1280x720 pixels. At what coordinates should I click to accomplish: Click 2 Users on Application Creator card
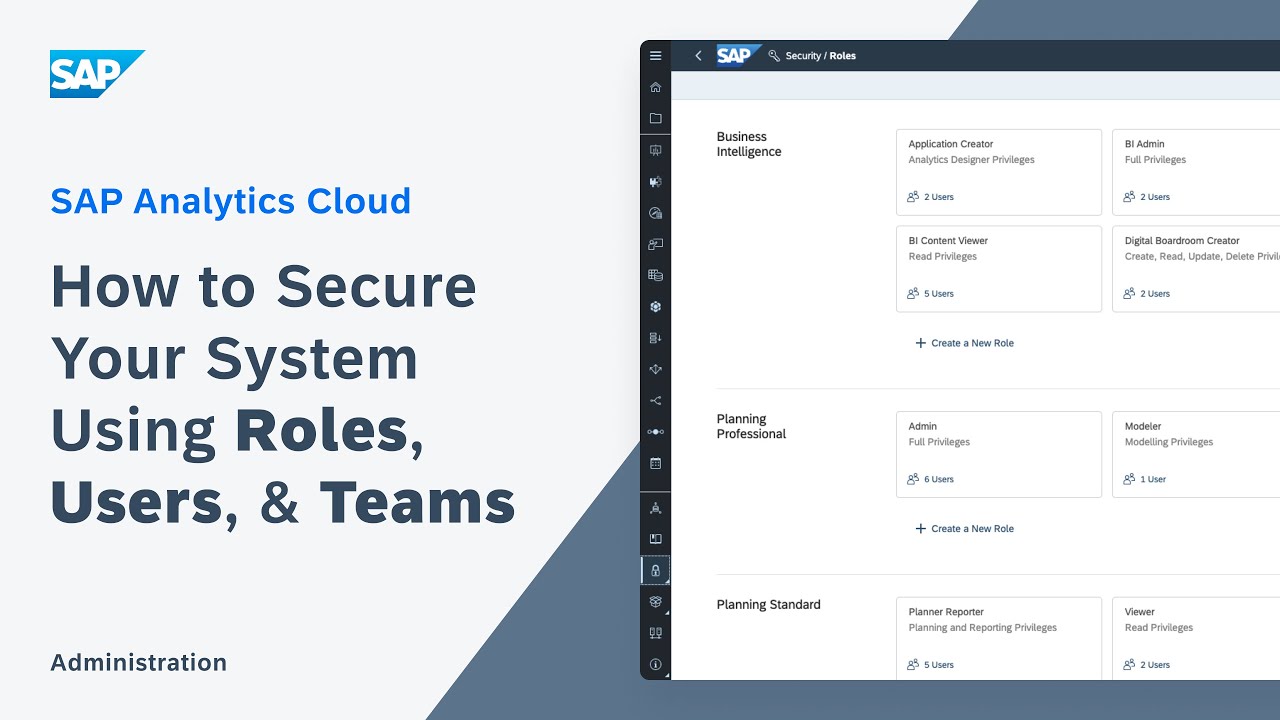pos(930,197)
